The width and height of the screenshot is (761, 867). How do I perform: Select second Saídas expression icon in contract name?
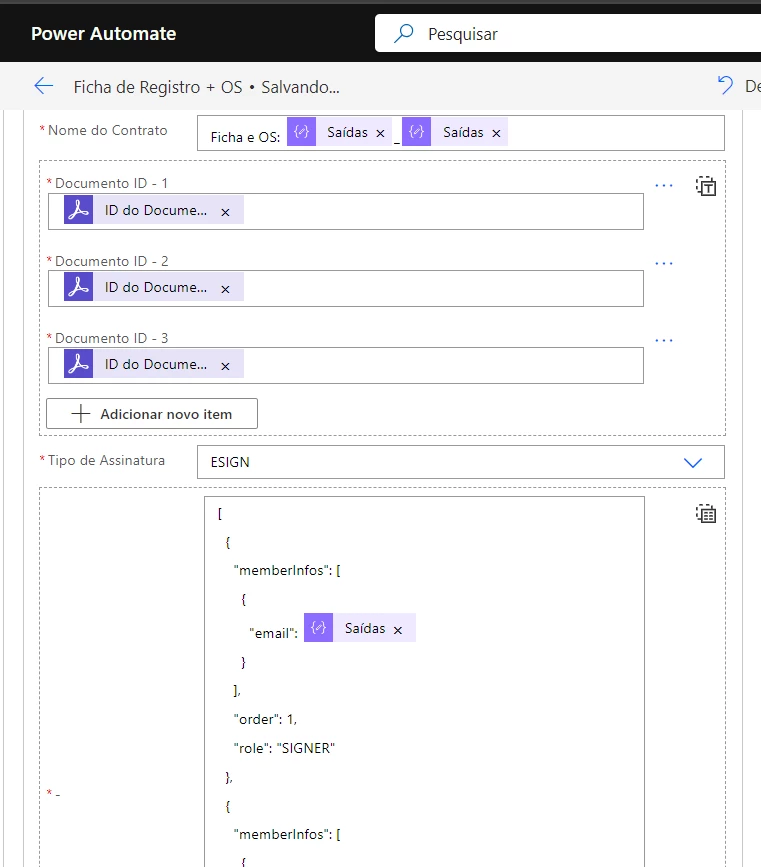[416, 132]
